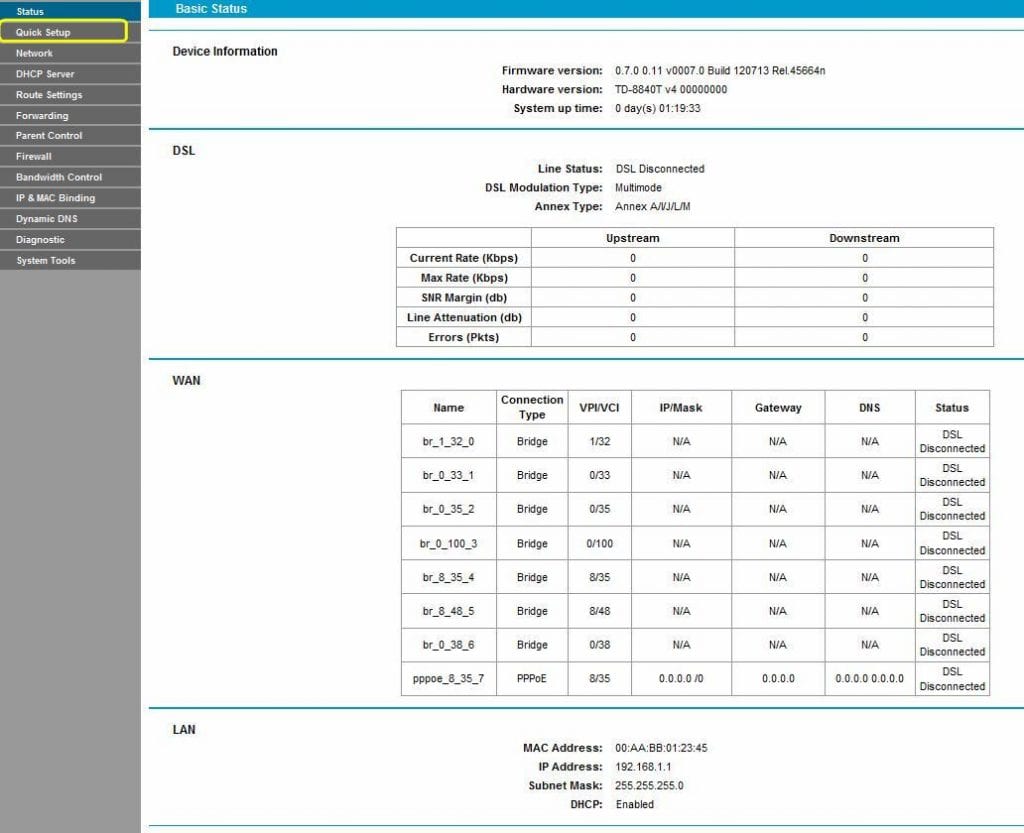Open the Firewall configuration page
This screenshot has width=1024, height=833.
tap(35, 156)
